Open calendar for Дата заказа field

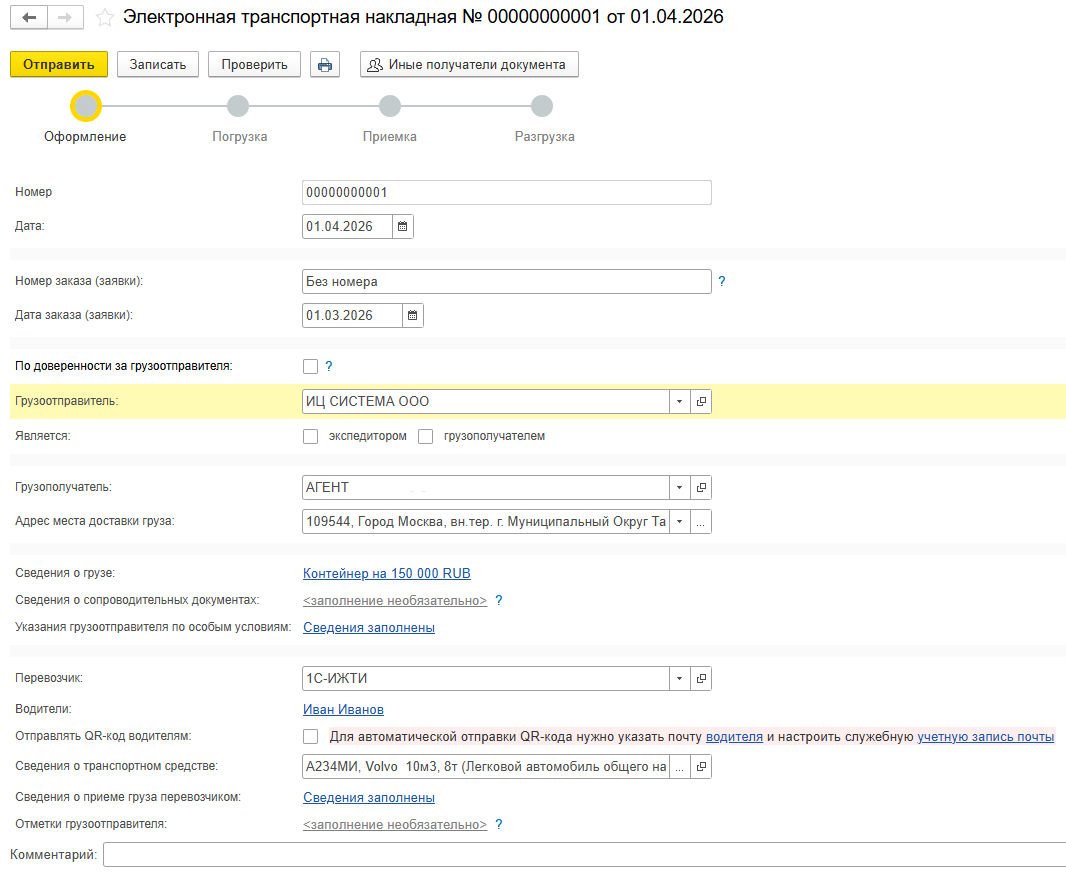coord(412,316)
